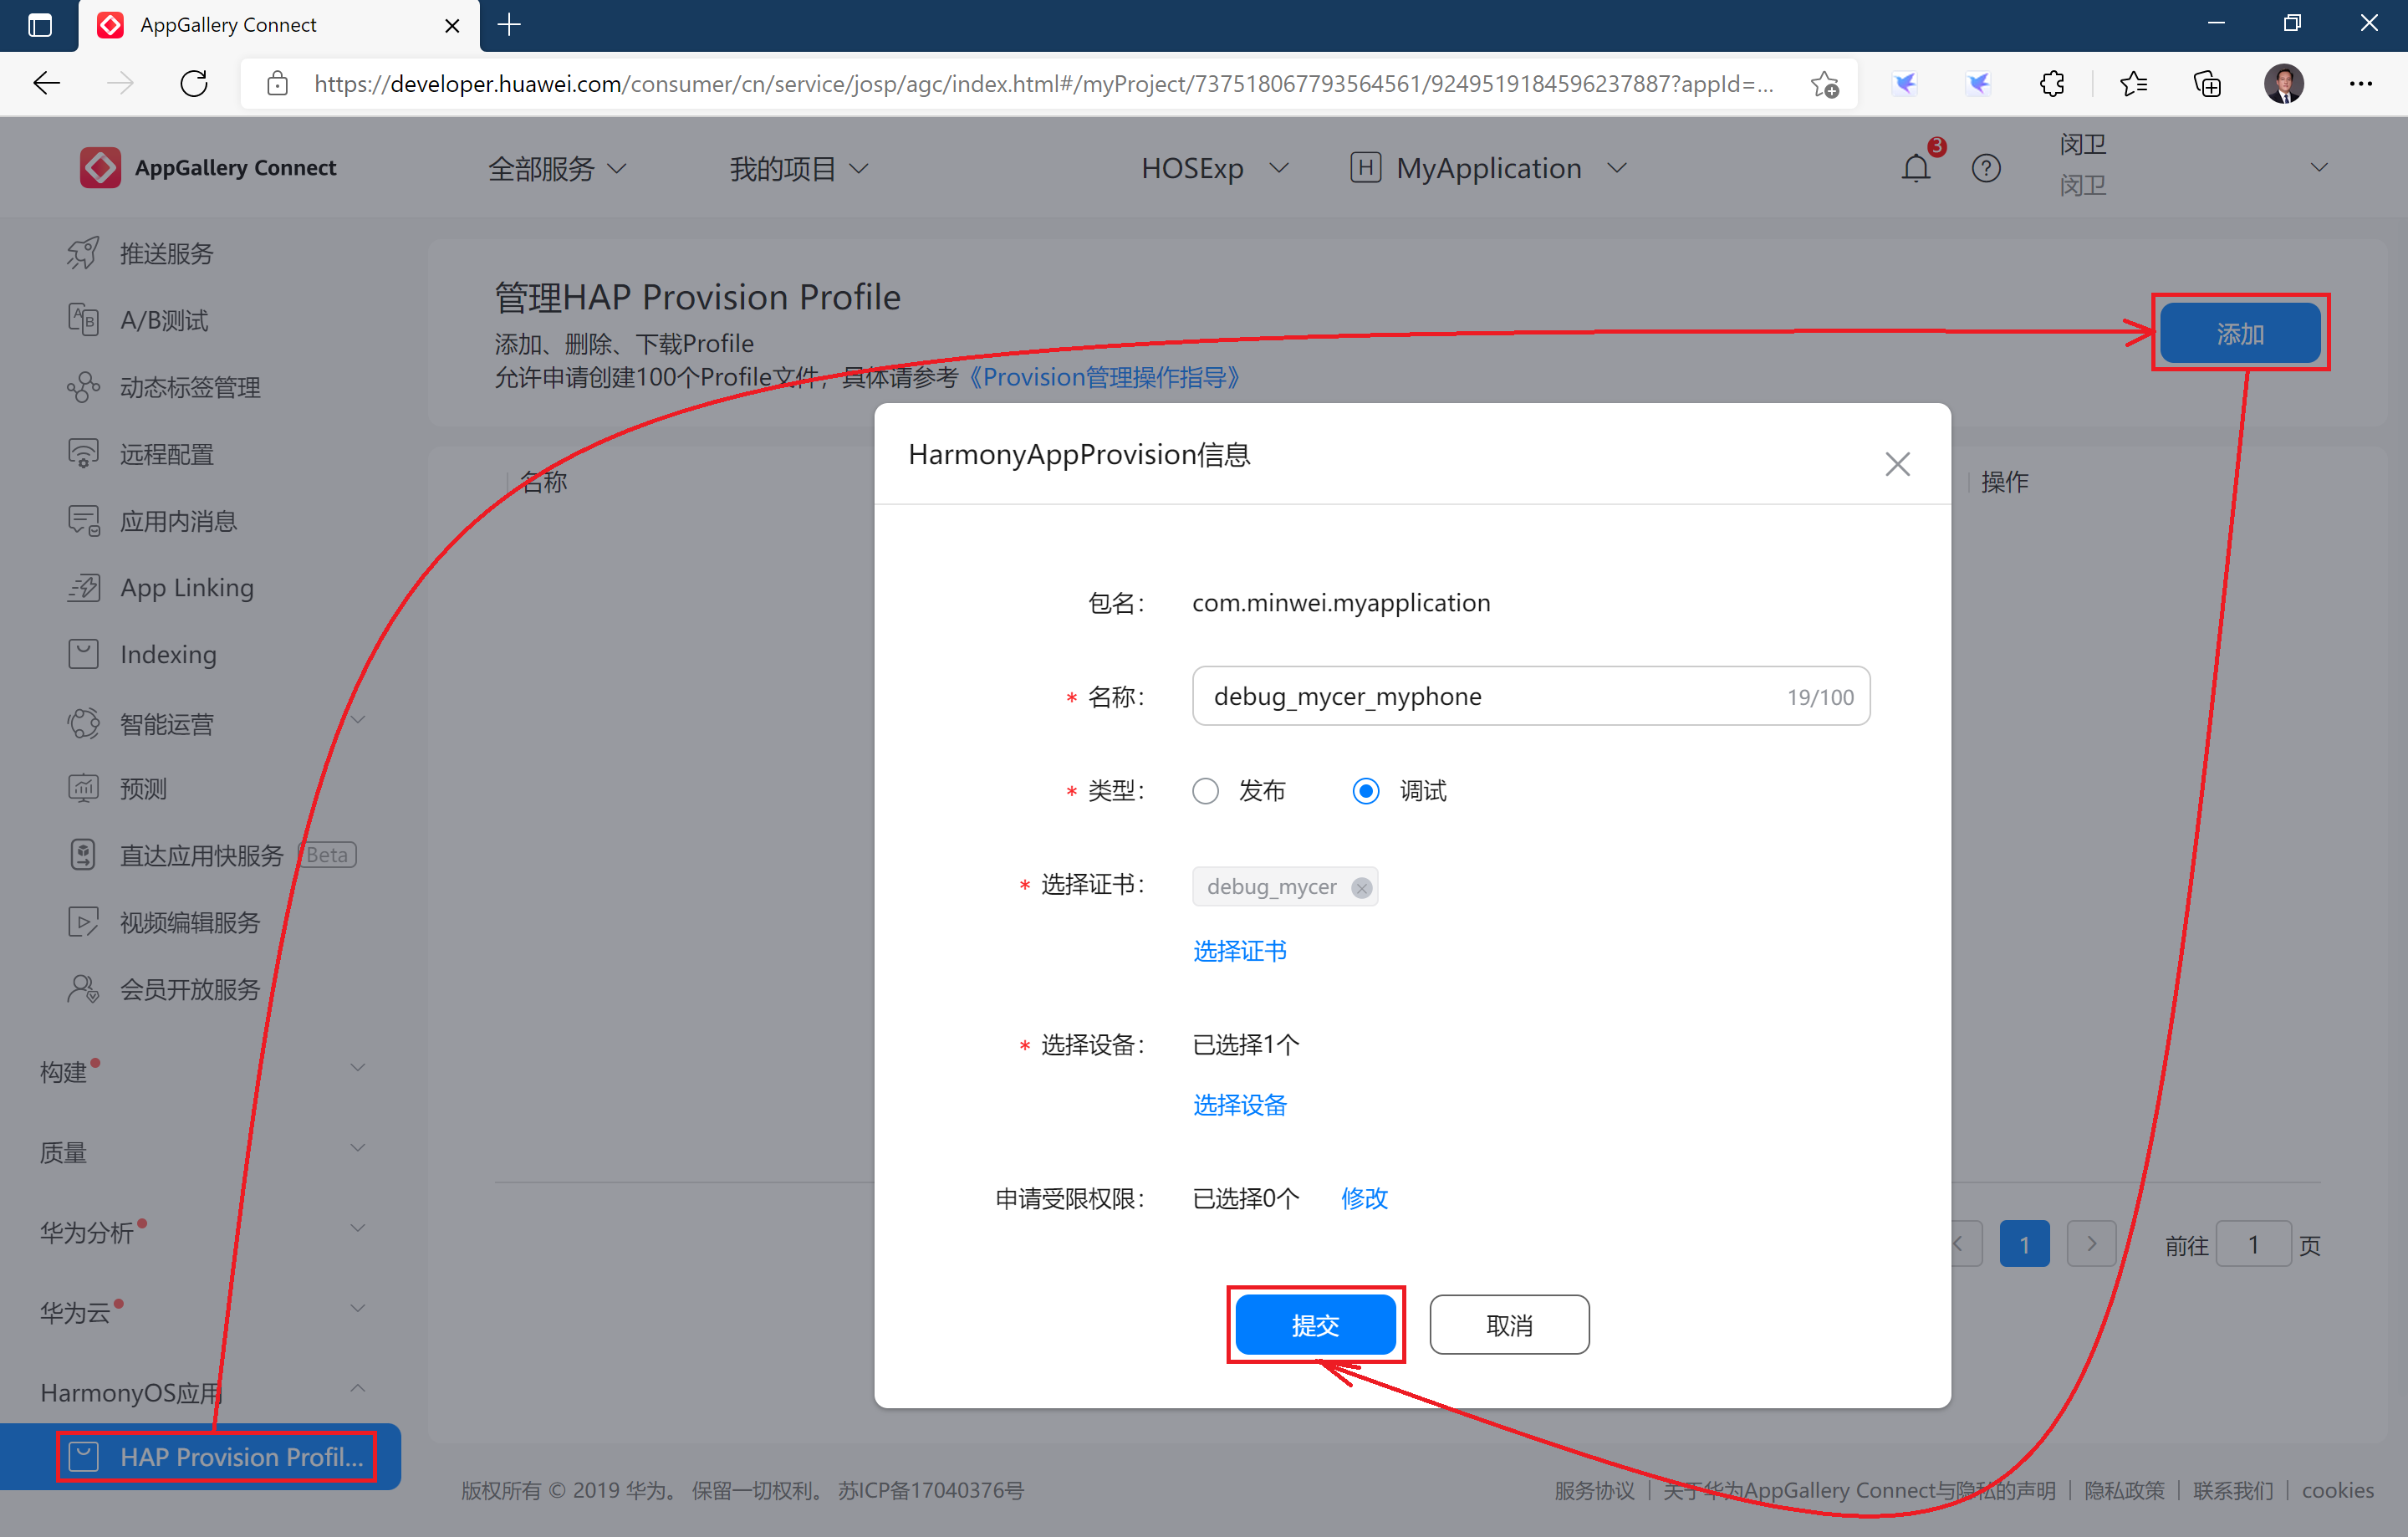Open the MyApplication app dropdown

coord(1488,168)
